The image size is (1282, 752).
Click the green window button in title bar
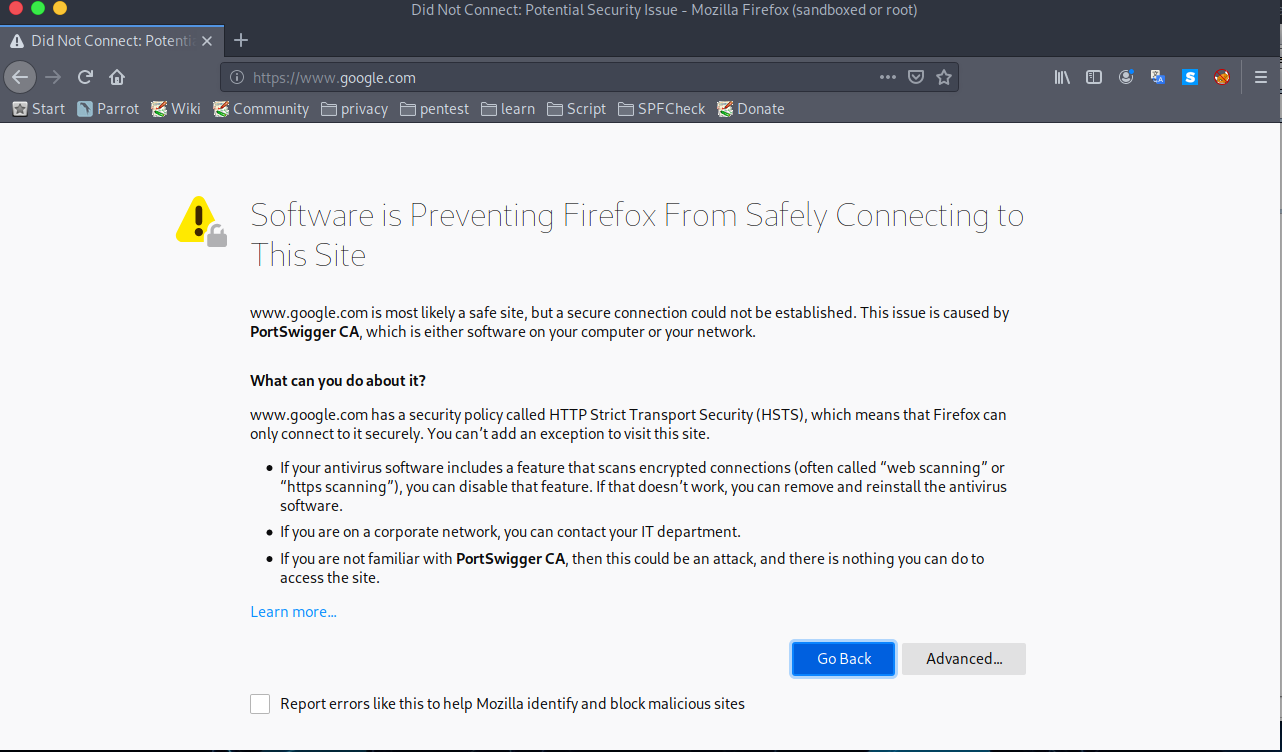38,8
